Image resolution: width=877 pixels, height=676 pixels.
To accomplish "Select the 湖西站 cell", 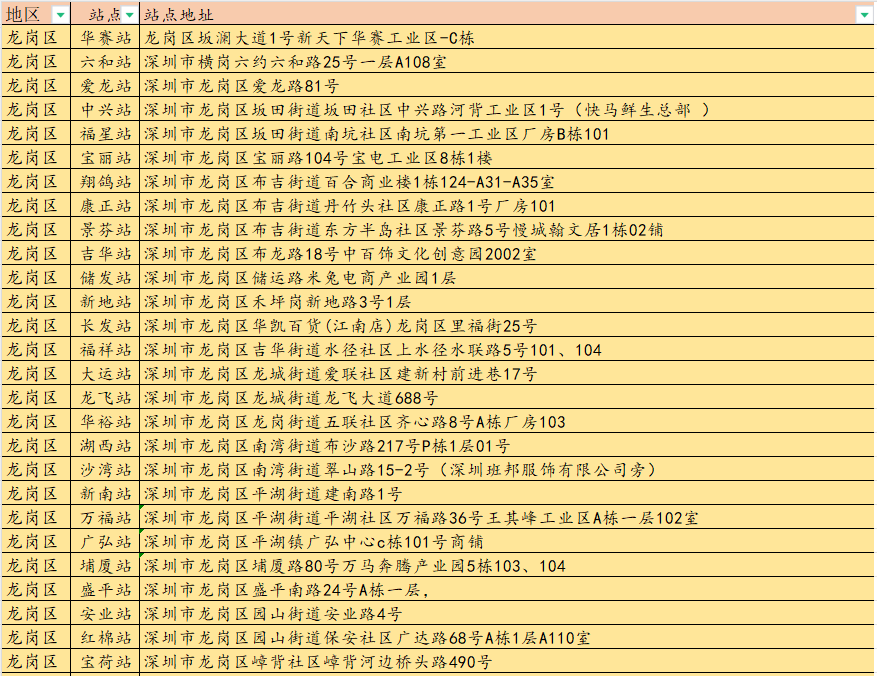I will [x=105, y=446].
